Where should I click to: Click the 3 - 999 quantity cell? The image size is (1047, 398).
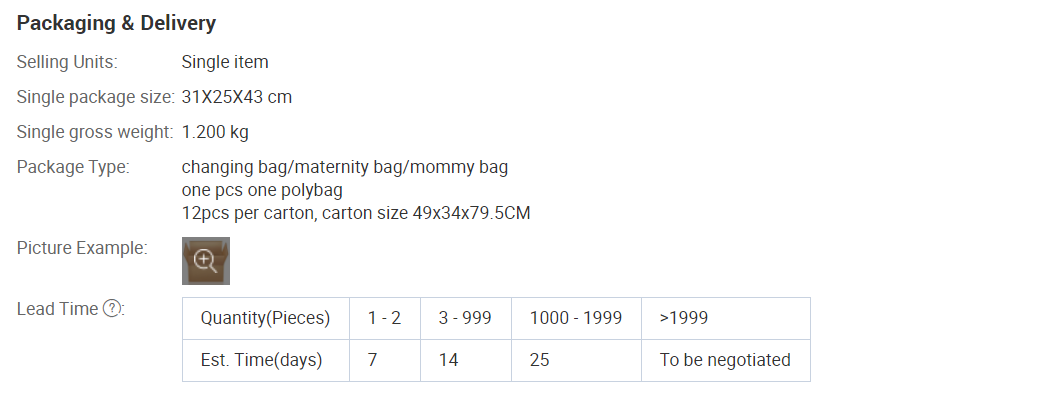(465, 319)
